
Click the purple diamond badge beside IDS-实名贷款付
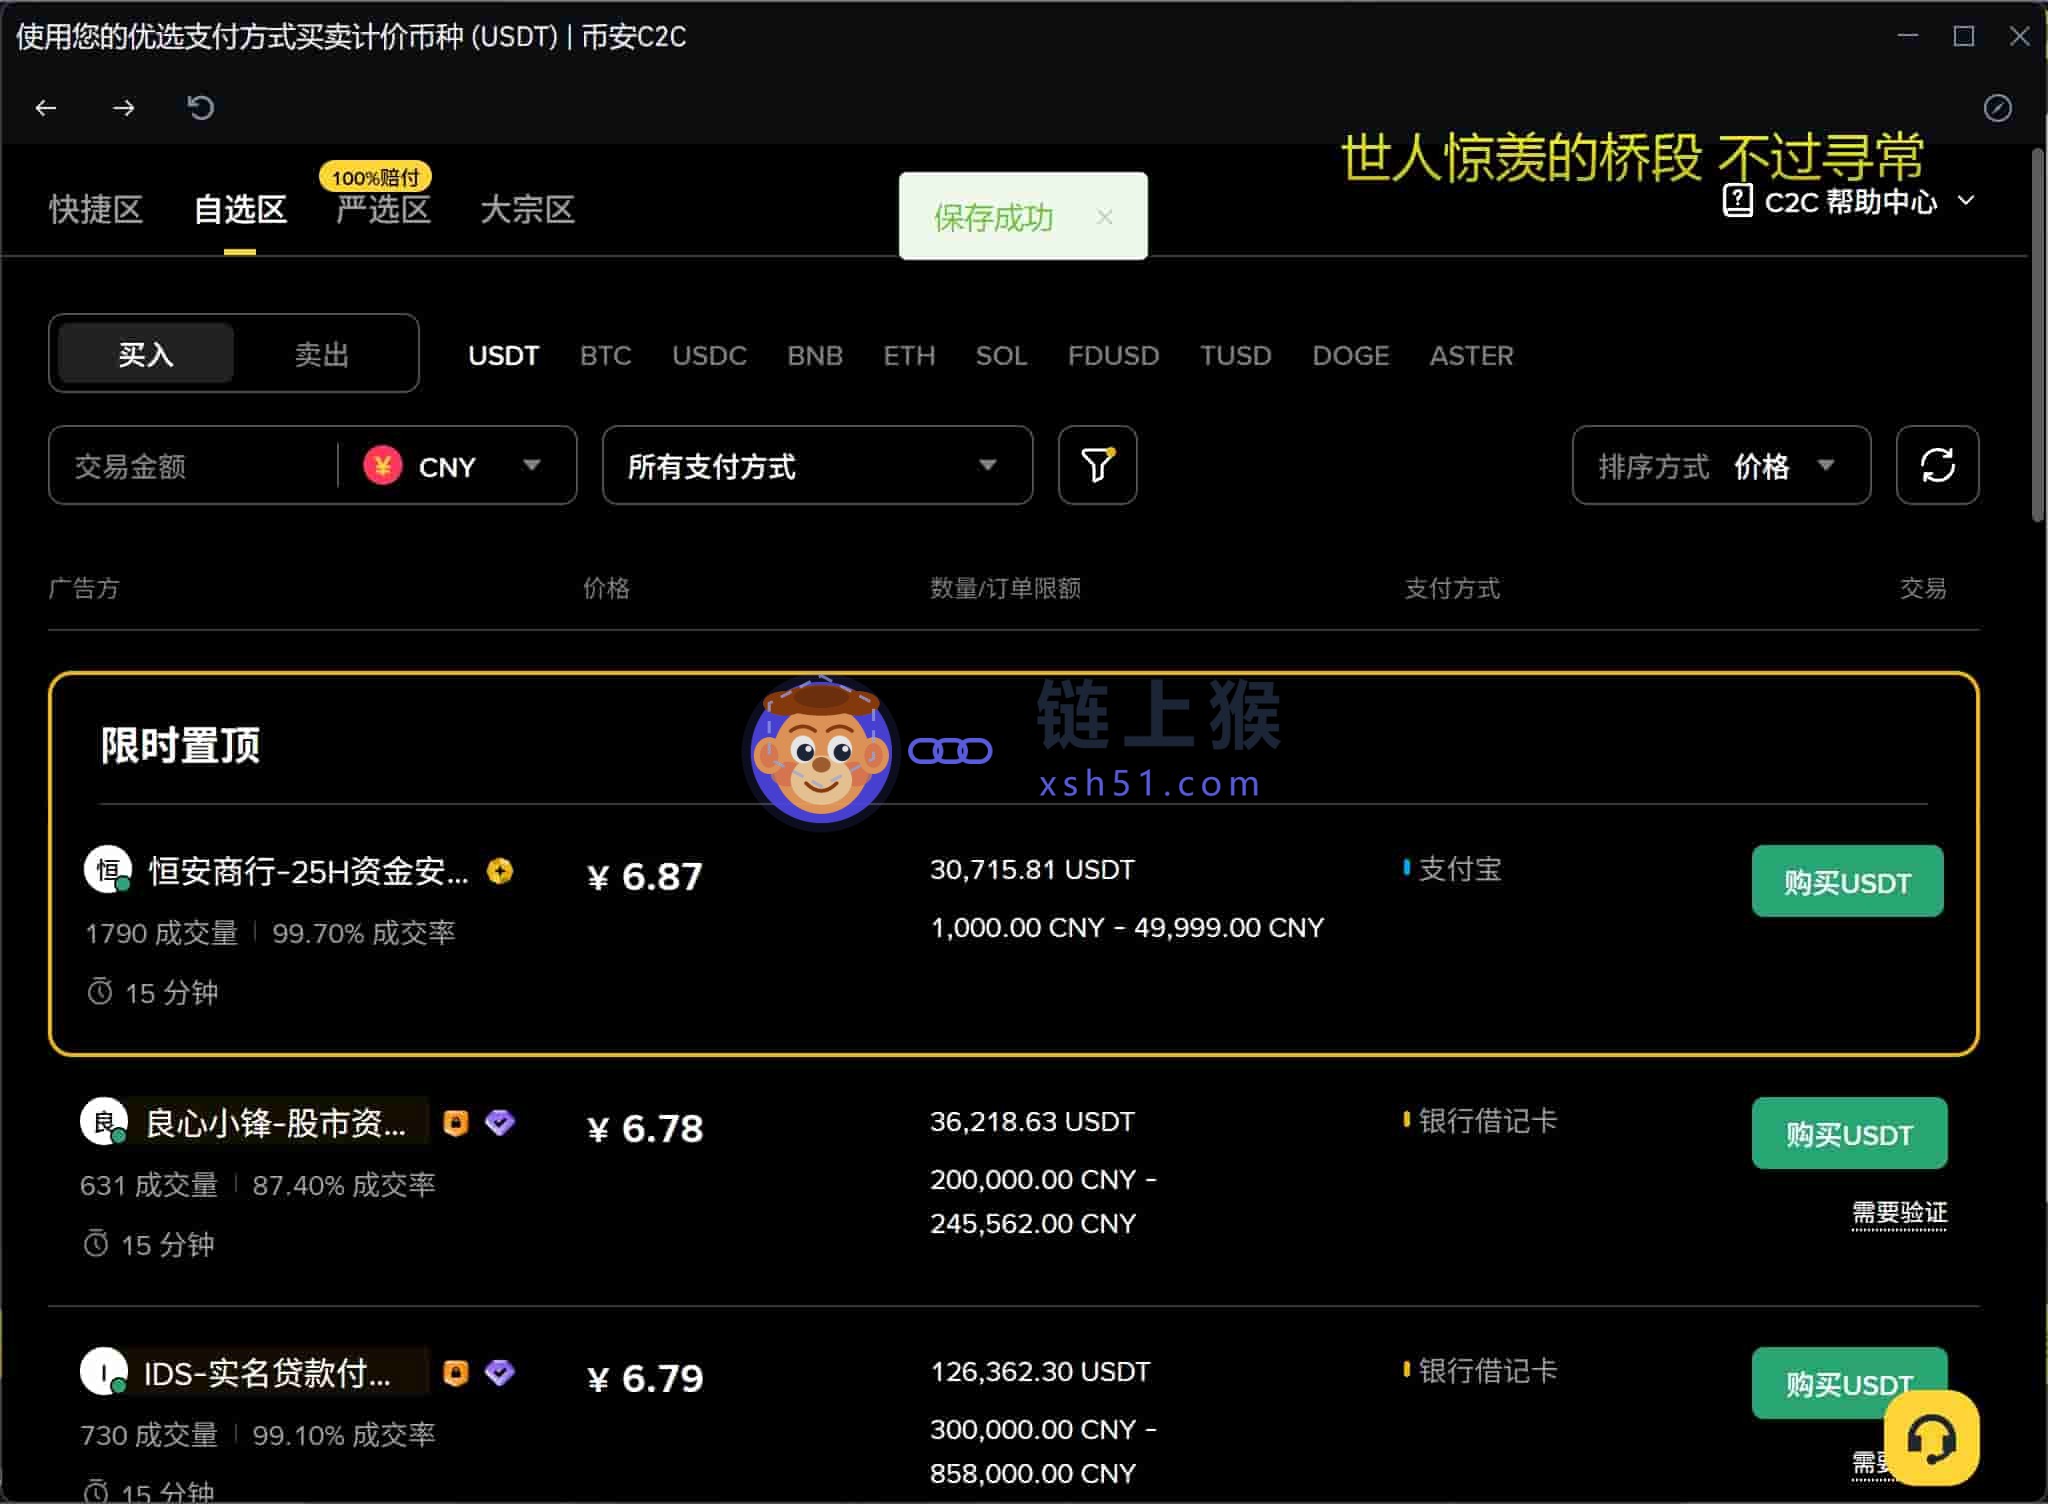point(500,1372)
